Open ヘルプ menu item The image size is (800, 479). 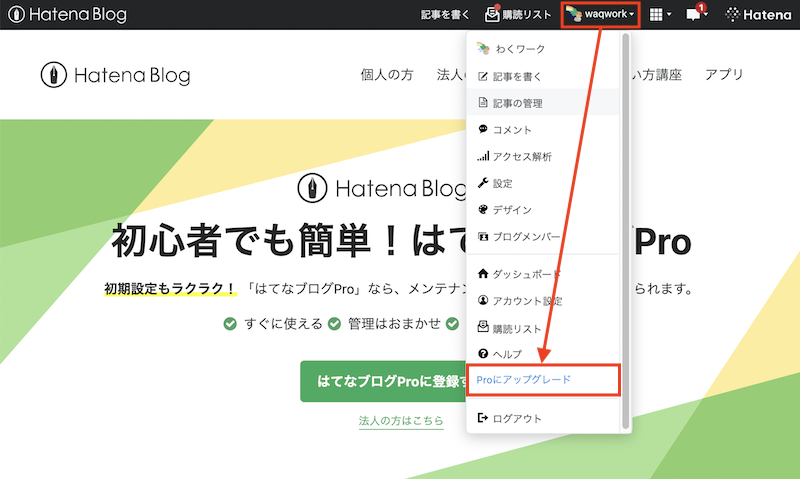click(x=542, y=354)
